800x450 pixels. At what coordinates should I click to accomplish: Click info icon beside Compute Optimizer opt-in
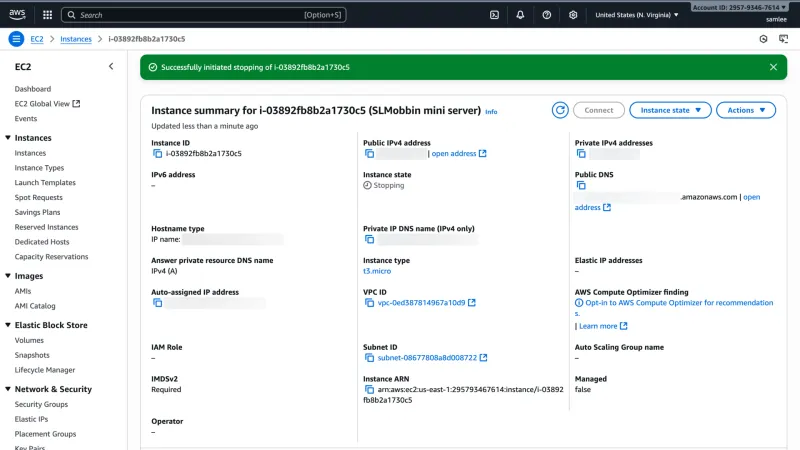[x=579, y=303]
